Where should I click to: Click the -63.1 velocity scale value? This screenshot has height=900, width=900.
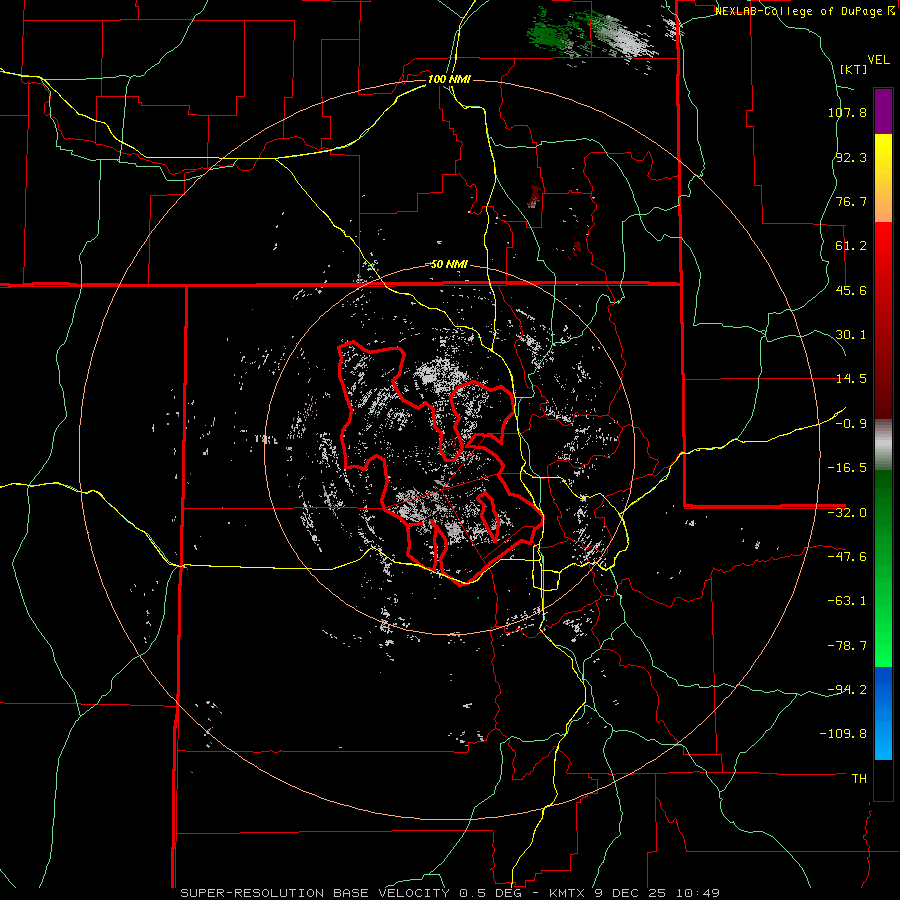click(847, 601)
